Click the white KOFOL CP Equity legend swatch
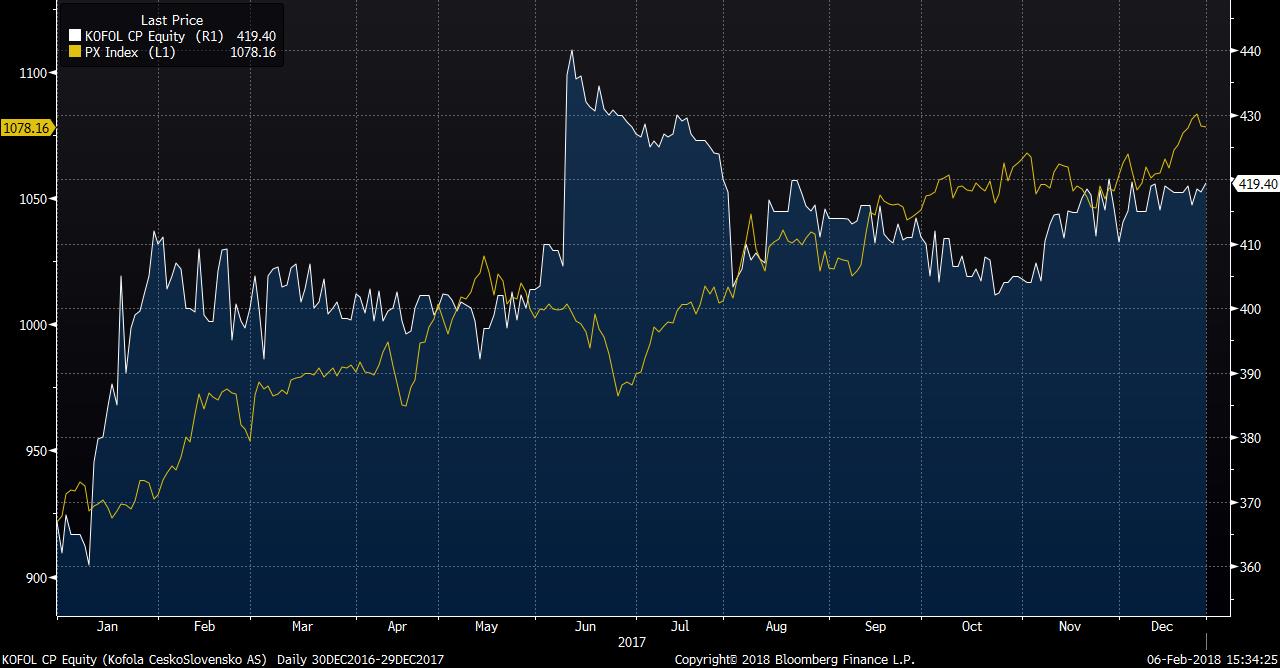The width and height of the screenshot is (1280, 668). [74, 36]
